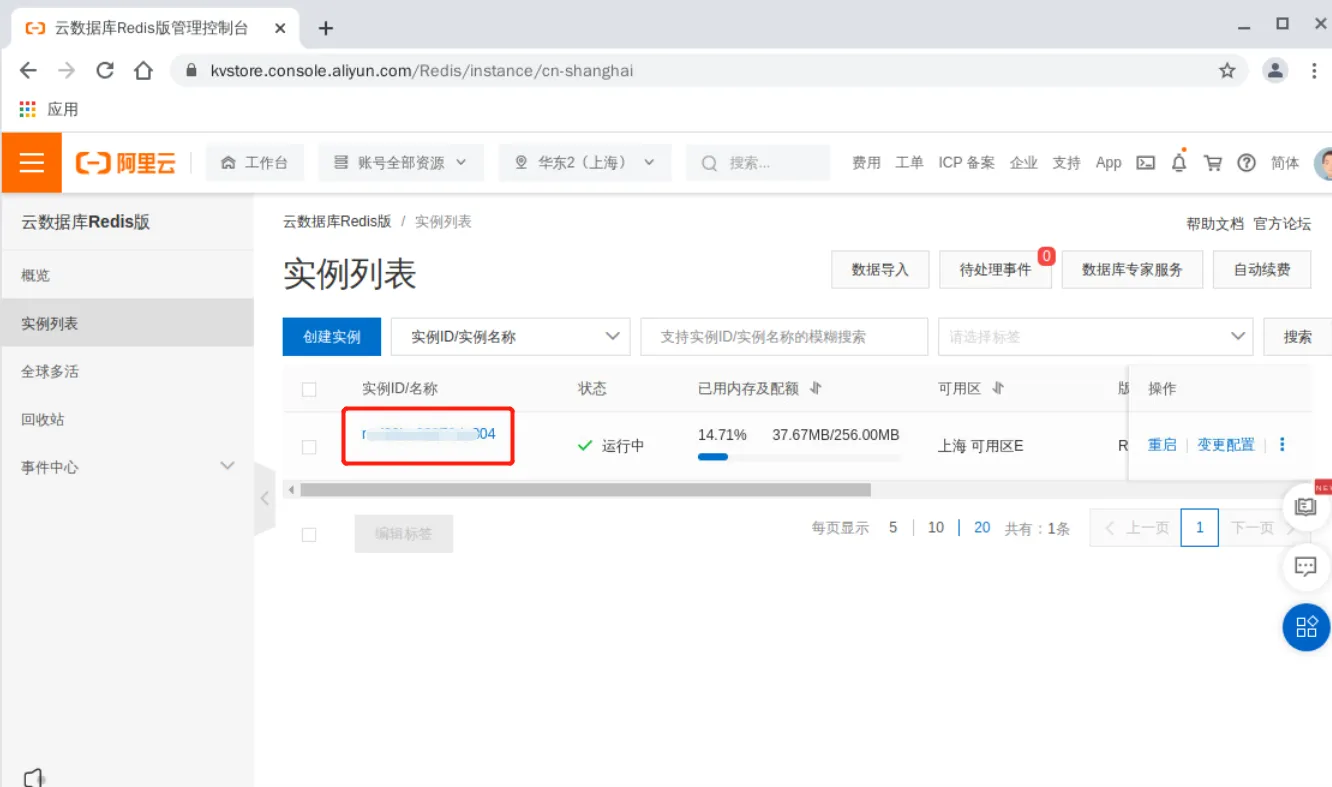Click the table's horizontal scrollbar

[586, 490]
